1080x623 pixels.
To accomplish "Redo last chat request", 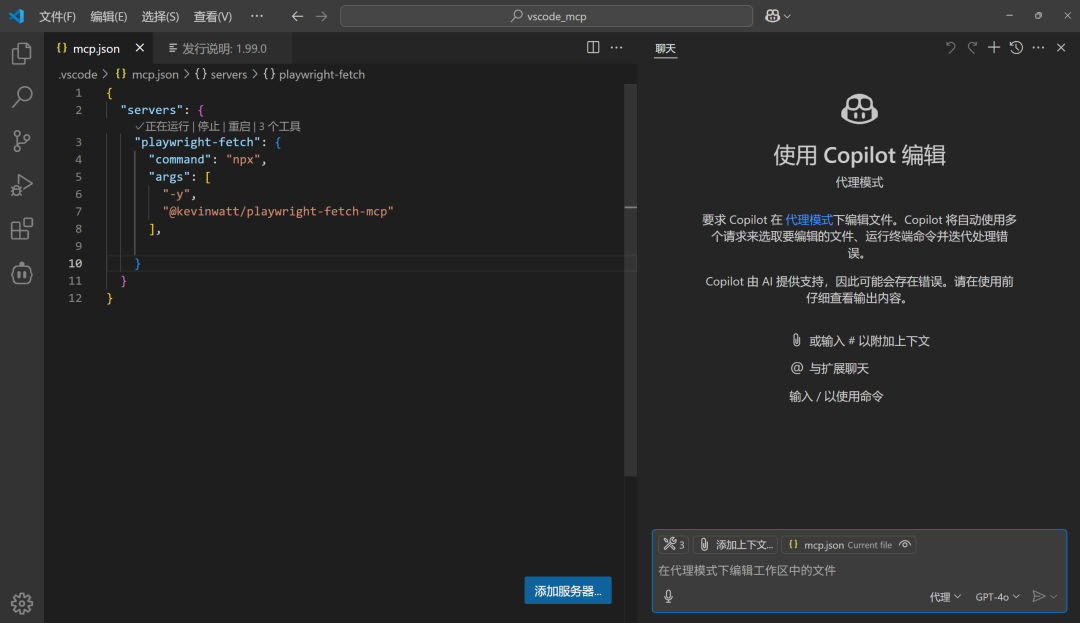I will tap(972, 47).
